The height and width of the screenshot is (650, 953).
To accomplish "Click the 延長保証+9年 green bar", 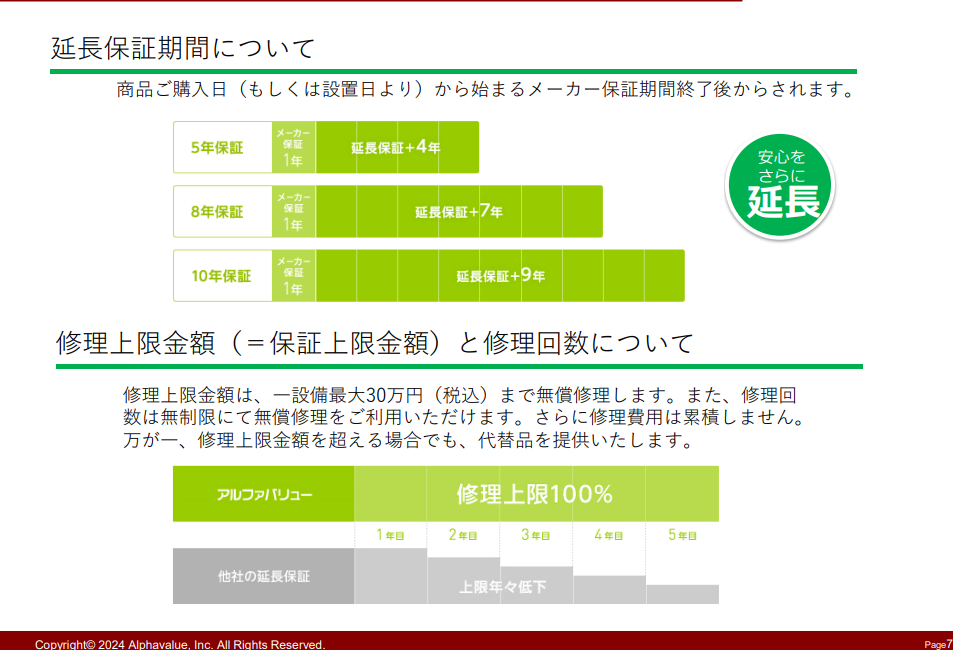I will tap(500, 276).
